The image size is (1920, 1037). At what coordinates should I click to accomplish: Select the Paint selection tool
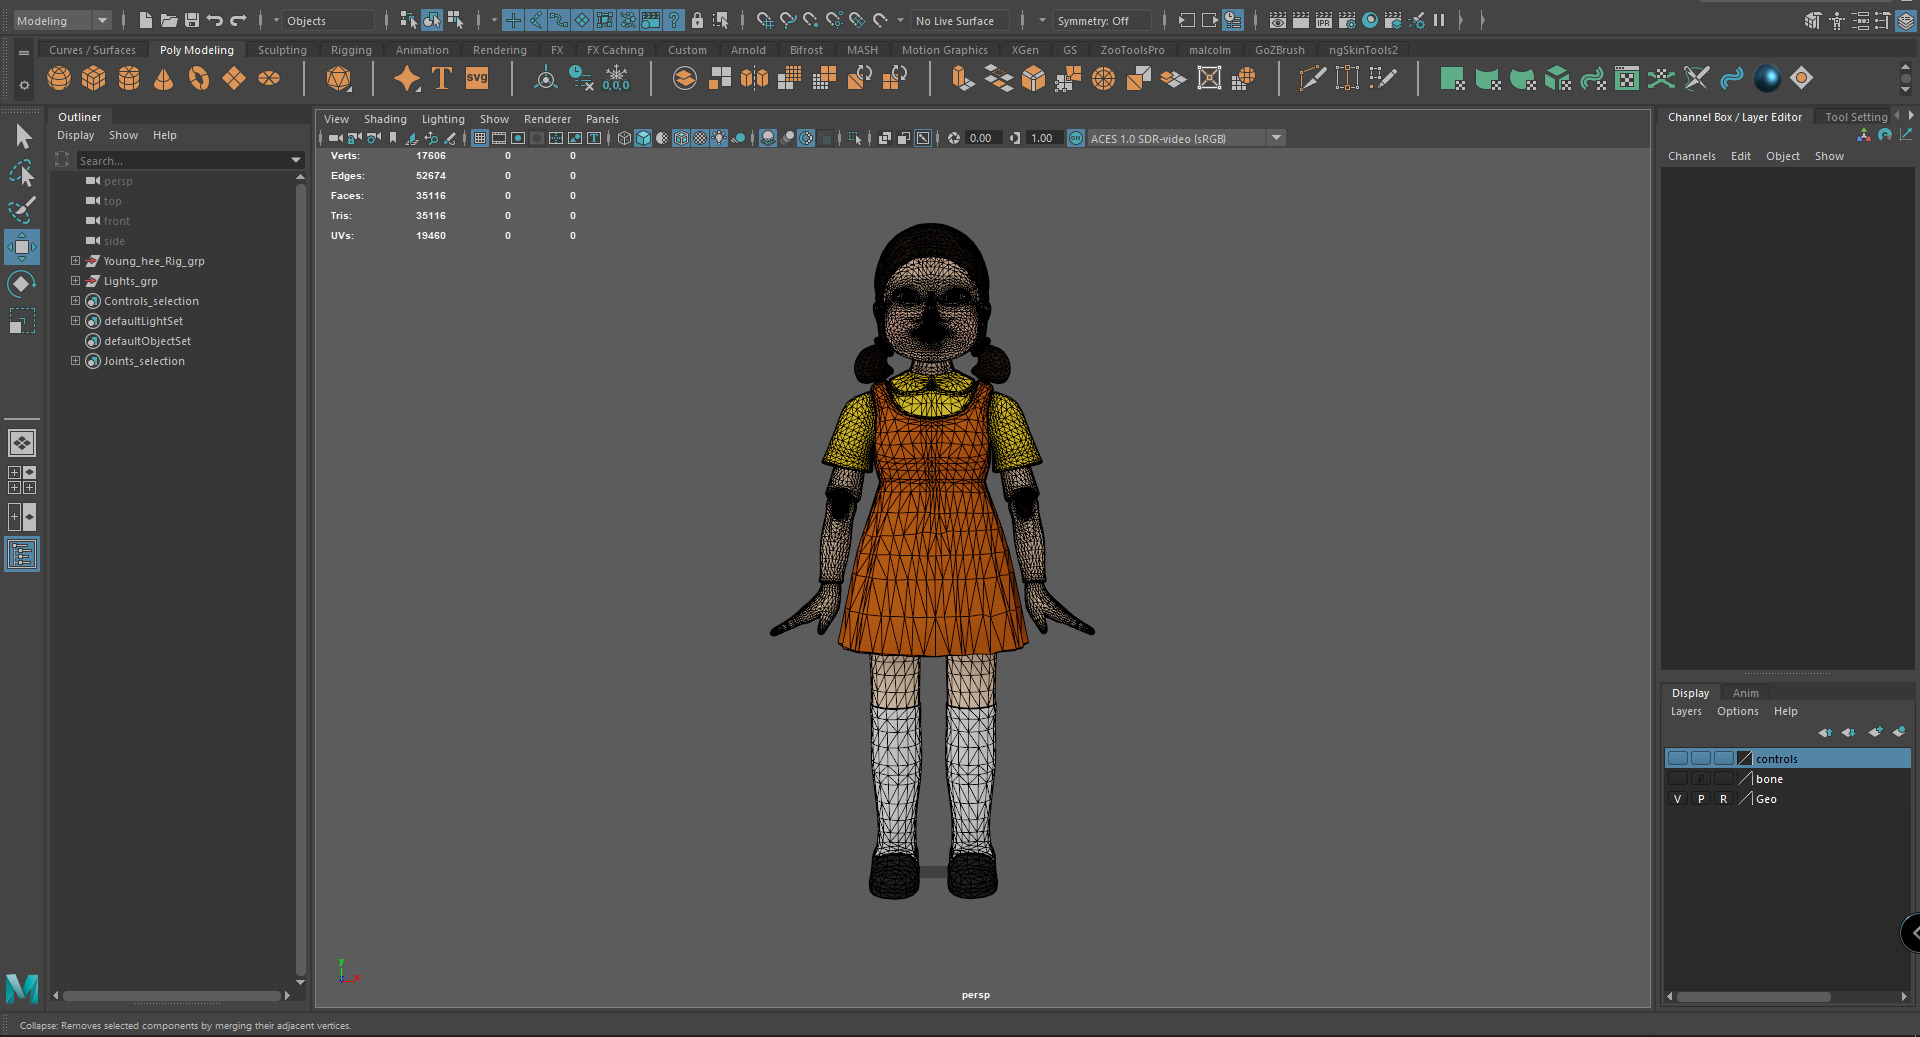(22, 210)
